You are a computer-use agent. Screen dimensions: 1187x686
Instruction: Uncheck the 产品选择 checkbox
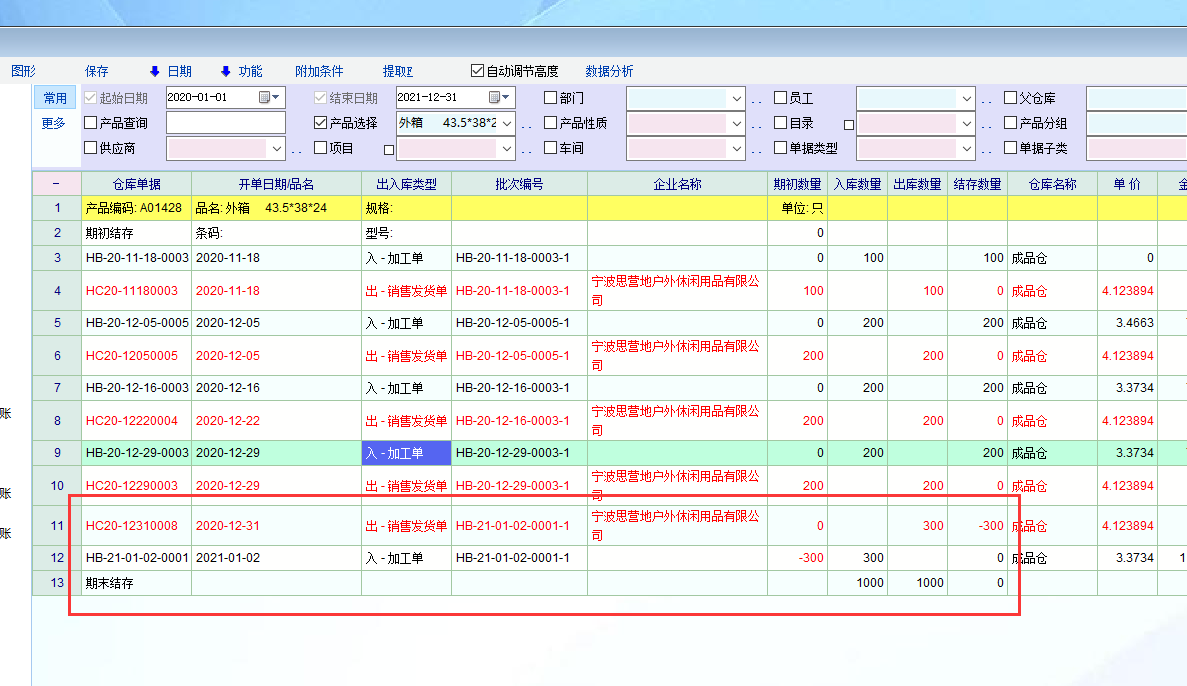(320, 123)
